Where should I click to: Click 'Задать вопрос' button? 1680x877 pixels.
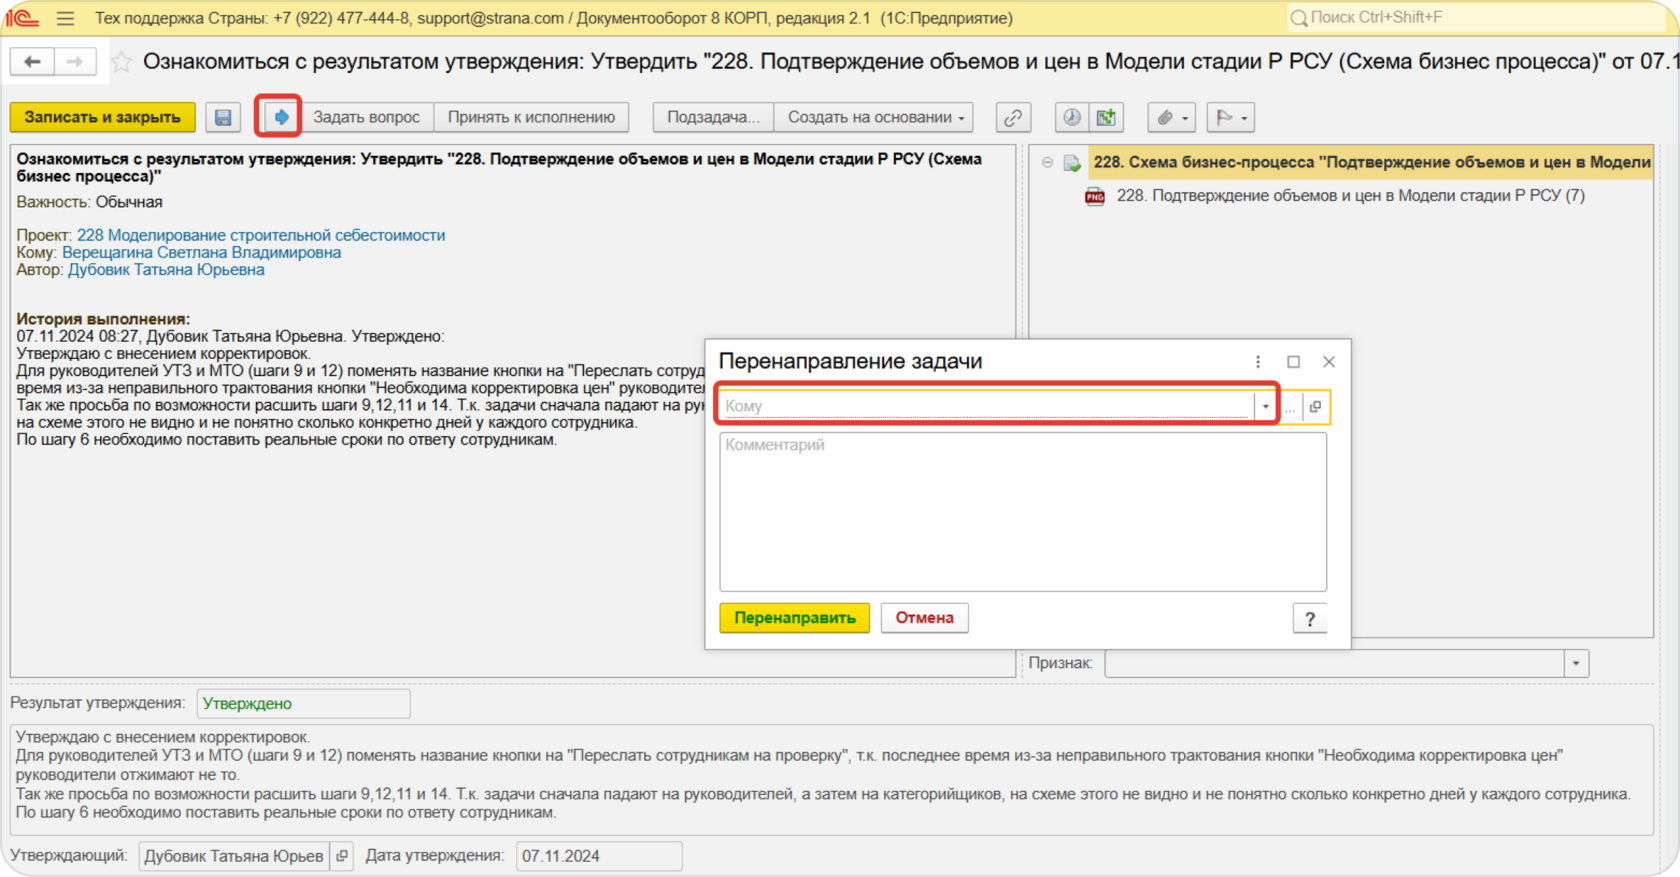tap(366, 118)
